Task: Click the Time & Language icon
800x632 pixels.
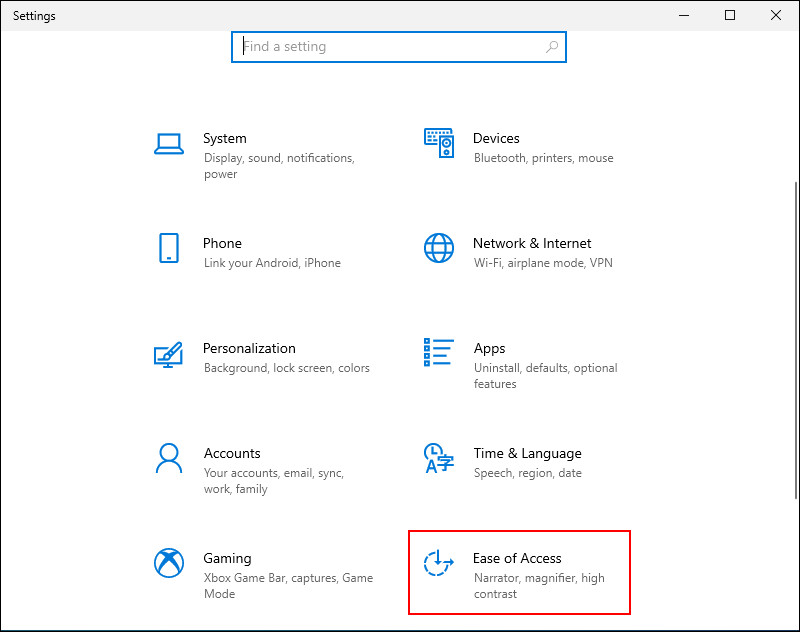Action: pyautogui.click(x=439, y=458)
